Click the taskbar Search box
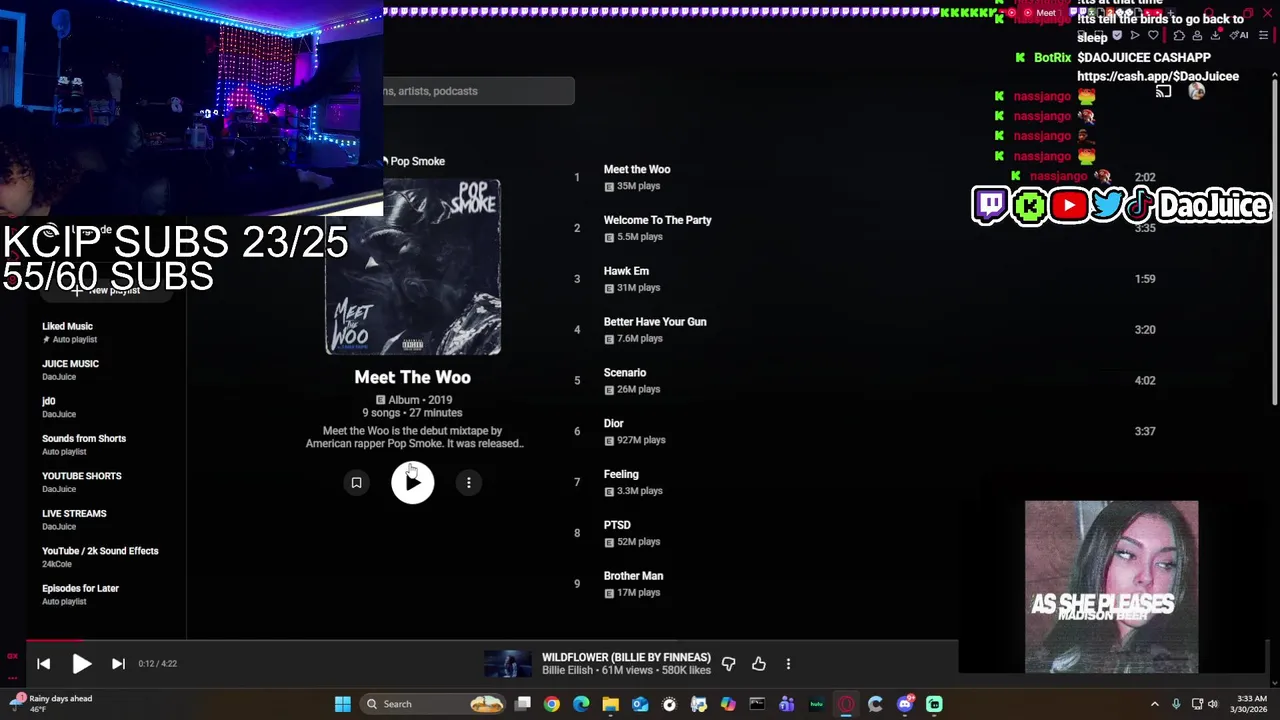Viewport: 1280px width, 720px height. point(432,704)
